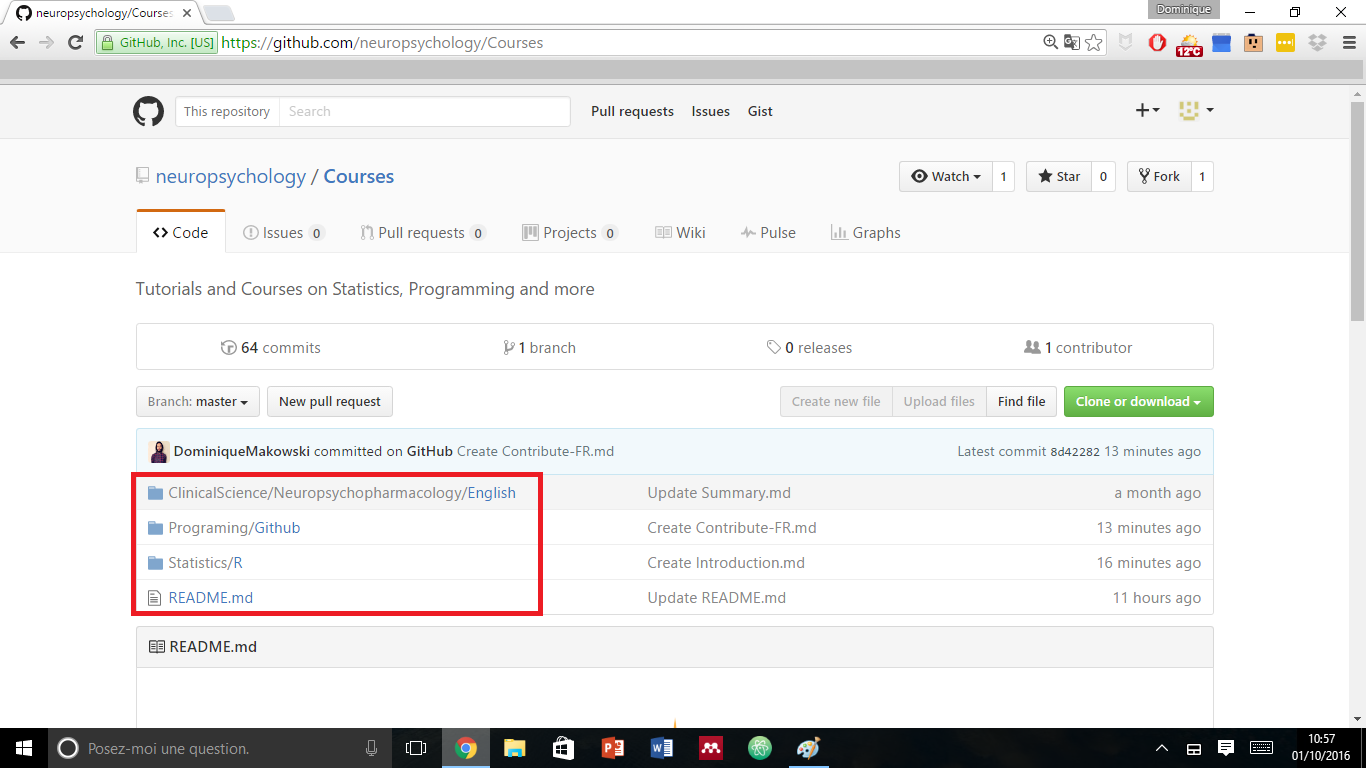Open the Pulse tab
This screenshot has height=768, width=1366.
click(768, 233)
